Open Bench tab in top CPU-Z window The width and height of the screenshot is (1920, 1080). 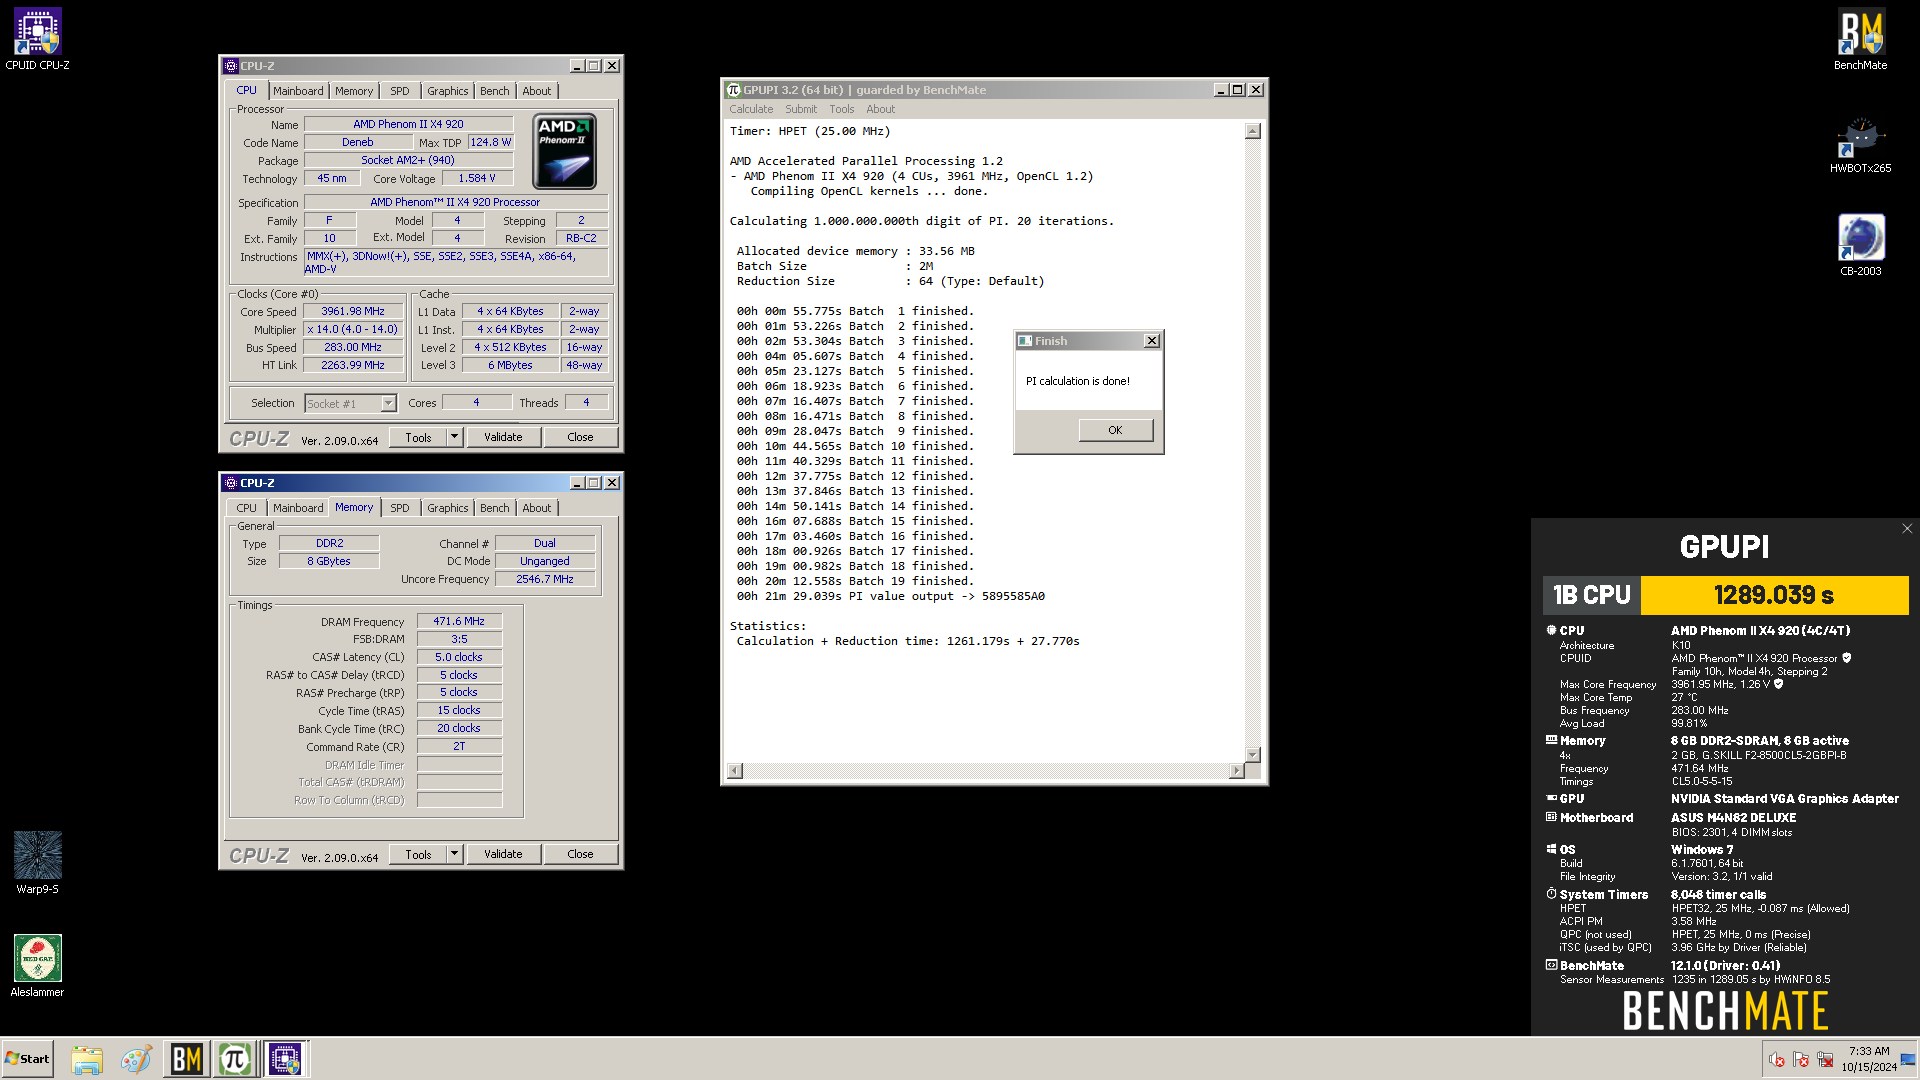tap(494, 91)
